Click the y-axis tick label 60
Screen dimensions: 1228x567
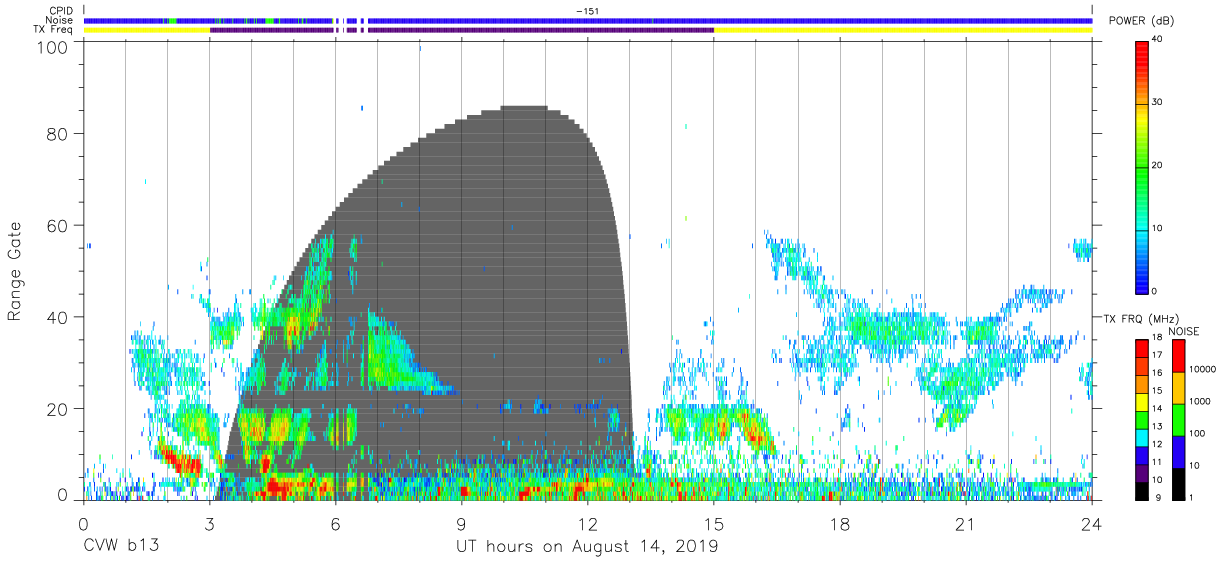[57, 226]
